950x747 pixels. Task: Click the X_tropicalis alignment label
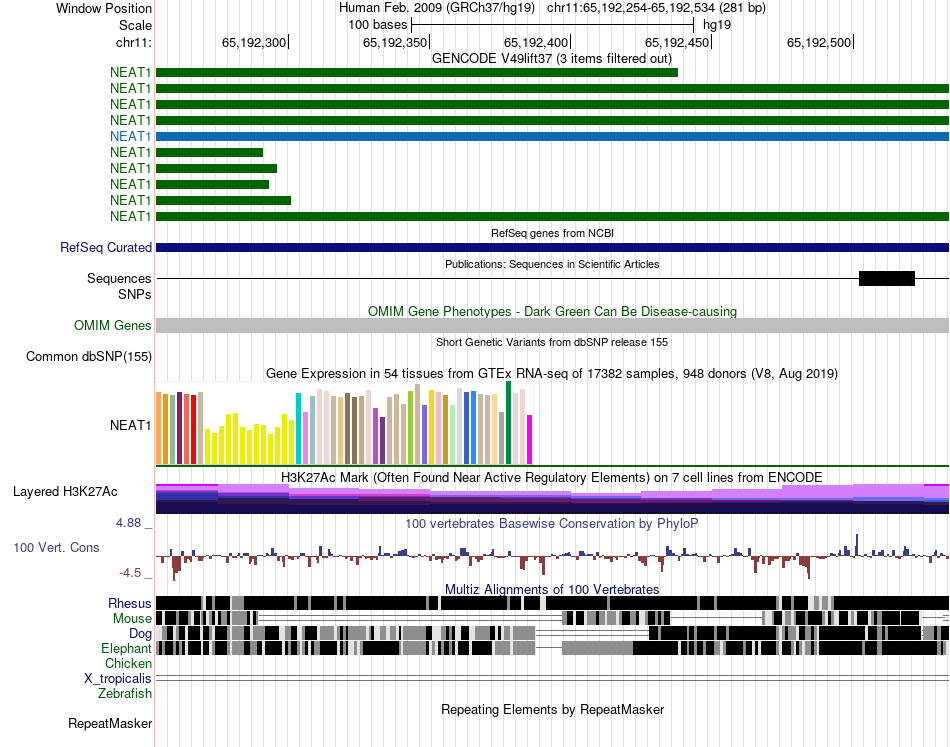tap(118, 679)
